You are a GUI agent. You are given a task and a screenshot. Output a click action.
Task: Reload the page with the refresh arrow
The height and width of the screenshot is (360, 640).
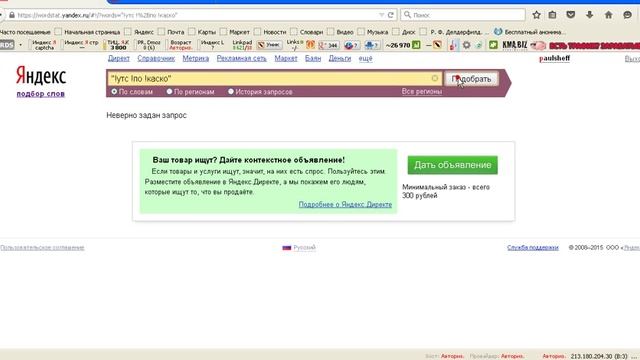point(391,15)
